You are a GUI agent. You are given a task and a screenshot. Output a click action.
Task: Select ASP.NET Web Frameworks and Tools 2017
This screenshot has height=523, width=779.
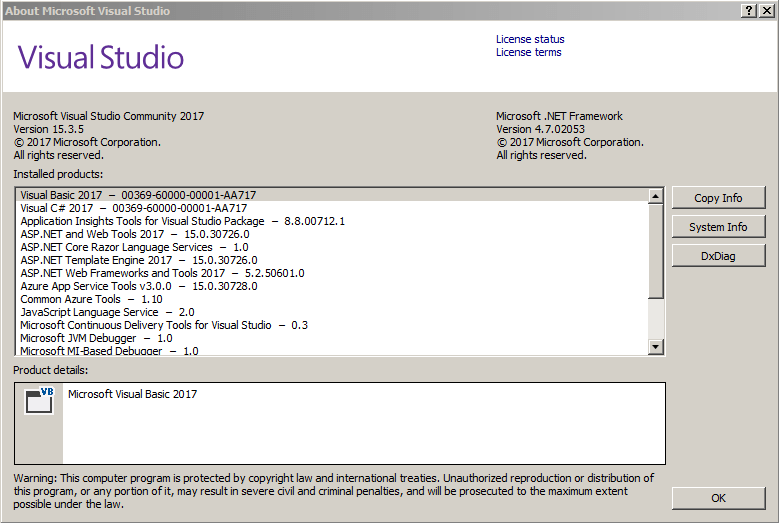[333, 273]
